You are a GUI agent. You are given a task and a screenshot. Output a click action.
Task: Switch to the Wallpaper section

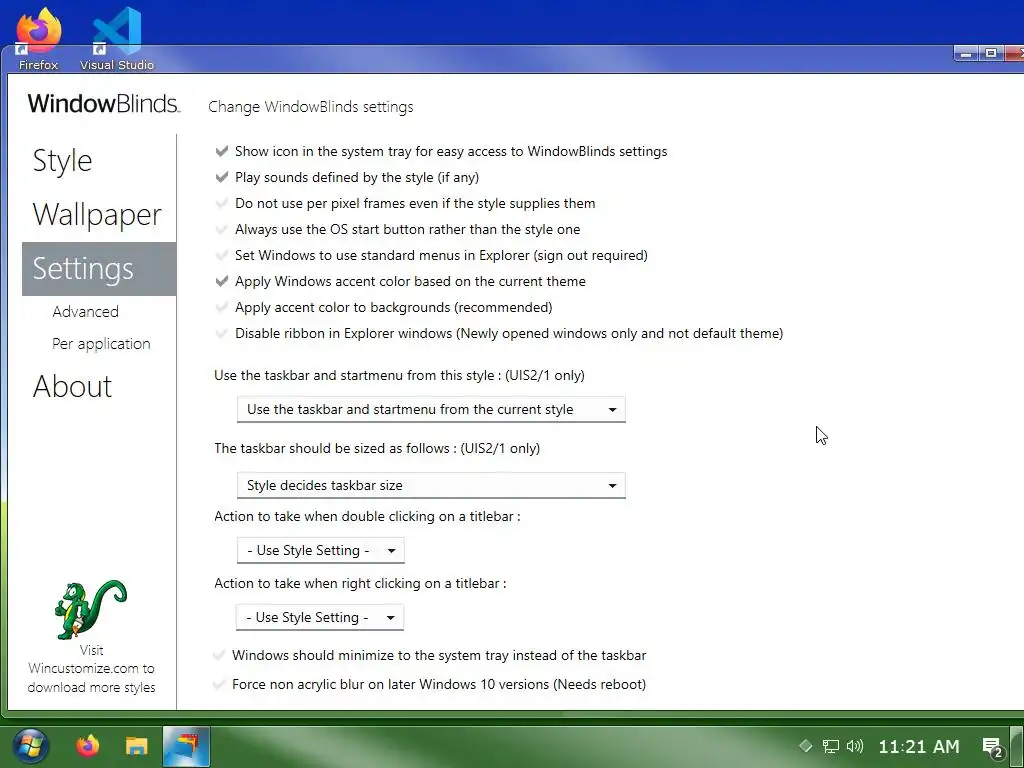tap(97, 215)
